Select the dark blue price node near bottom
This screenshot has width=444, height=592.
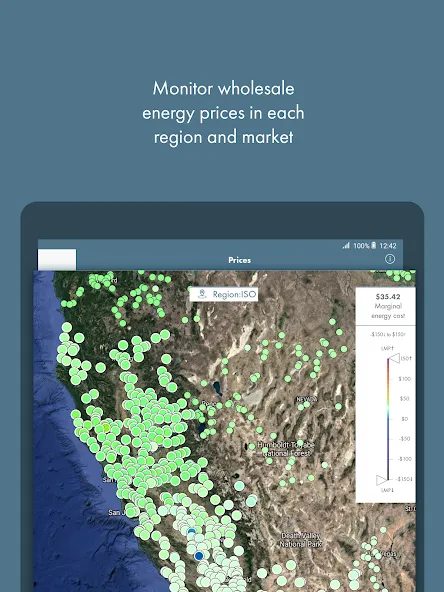[199, 556]
